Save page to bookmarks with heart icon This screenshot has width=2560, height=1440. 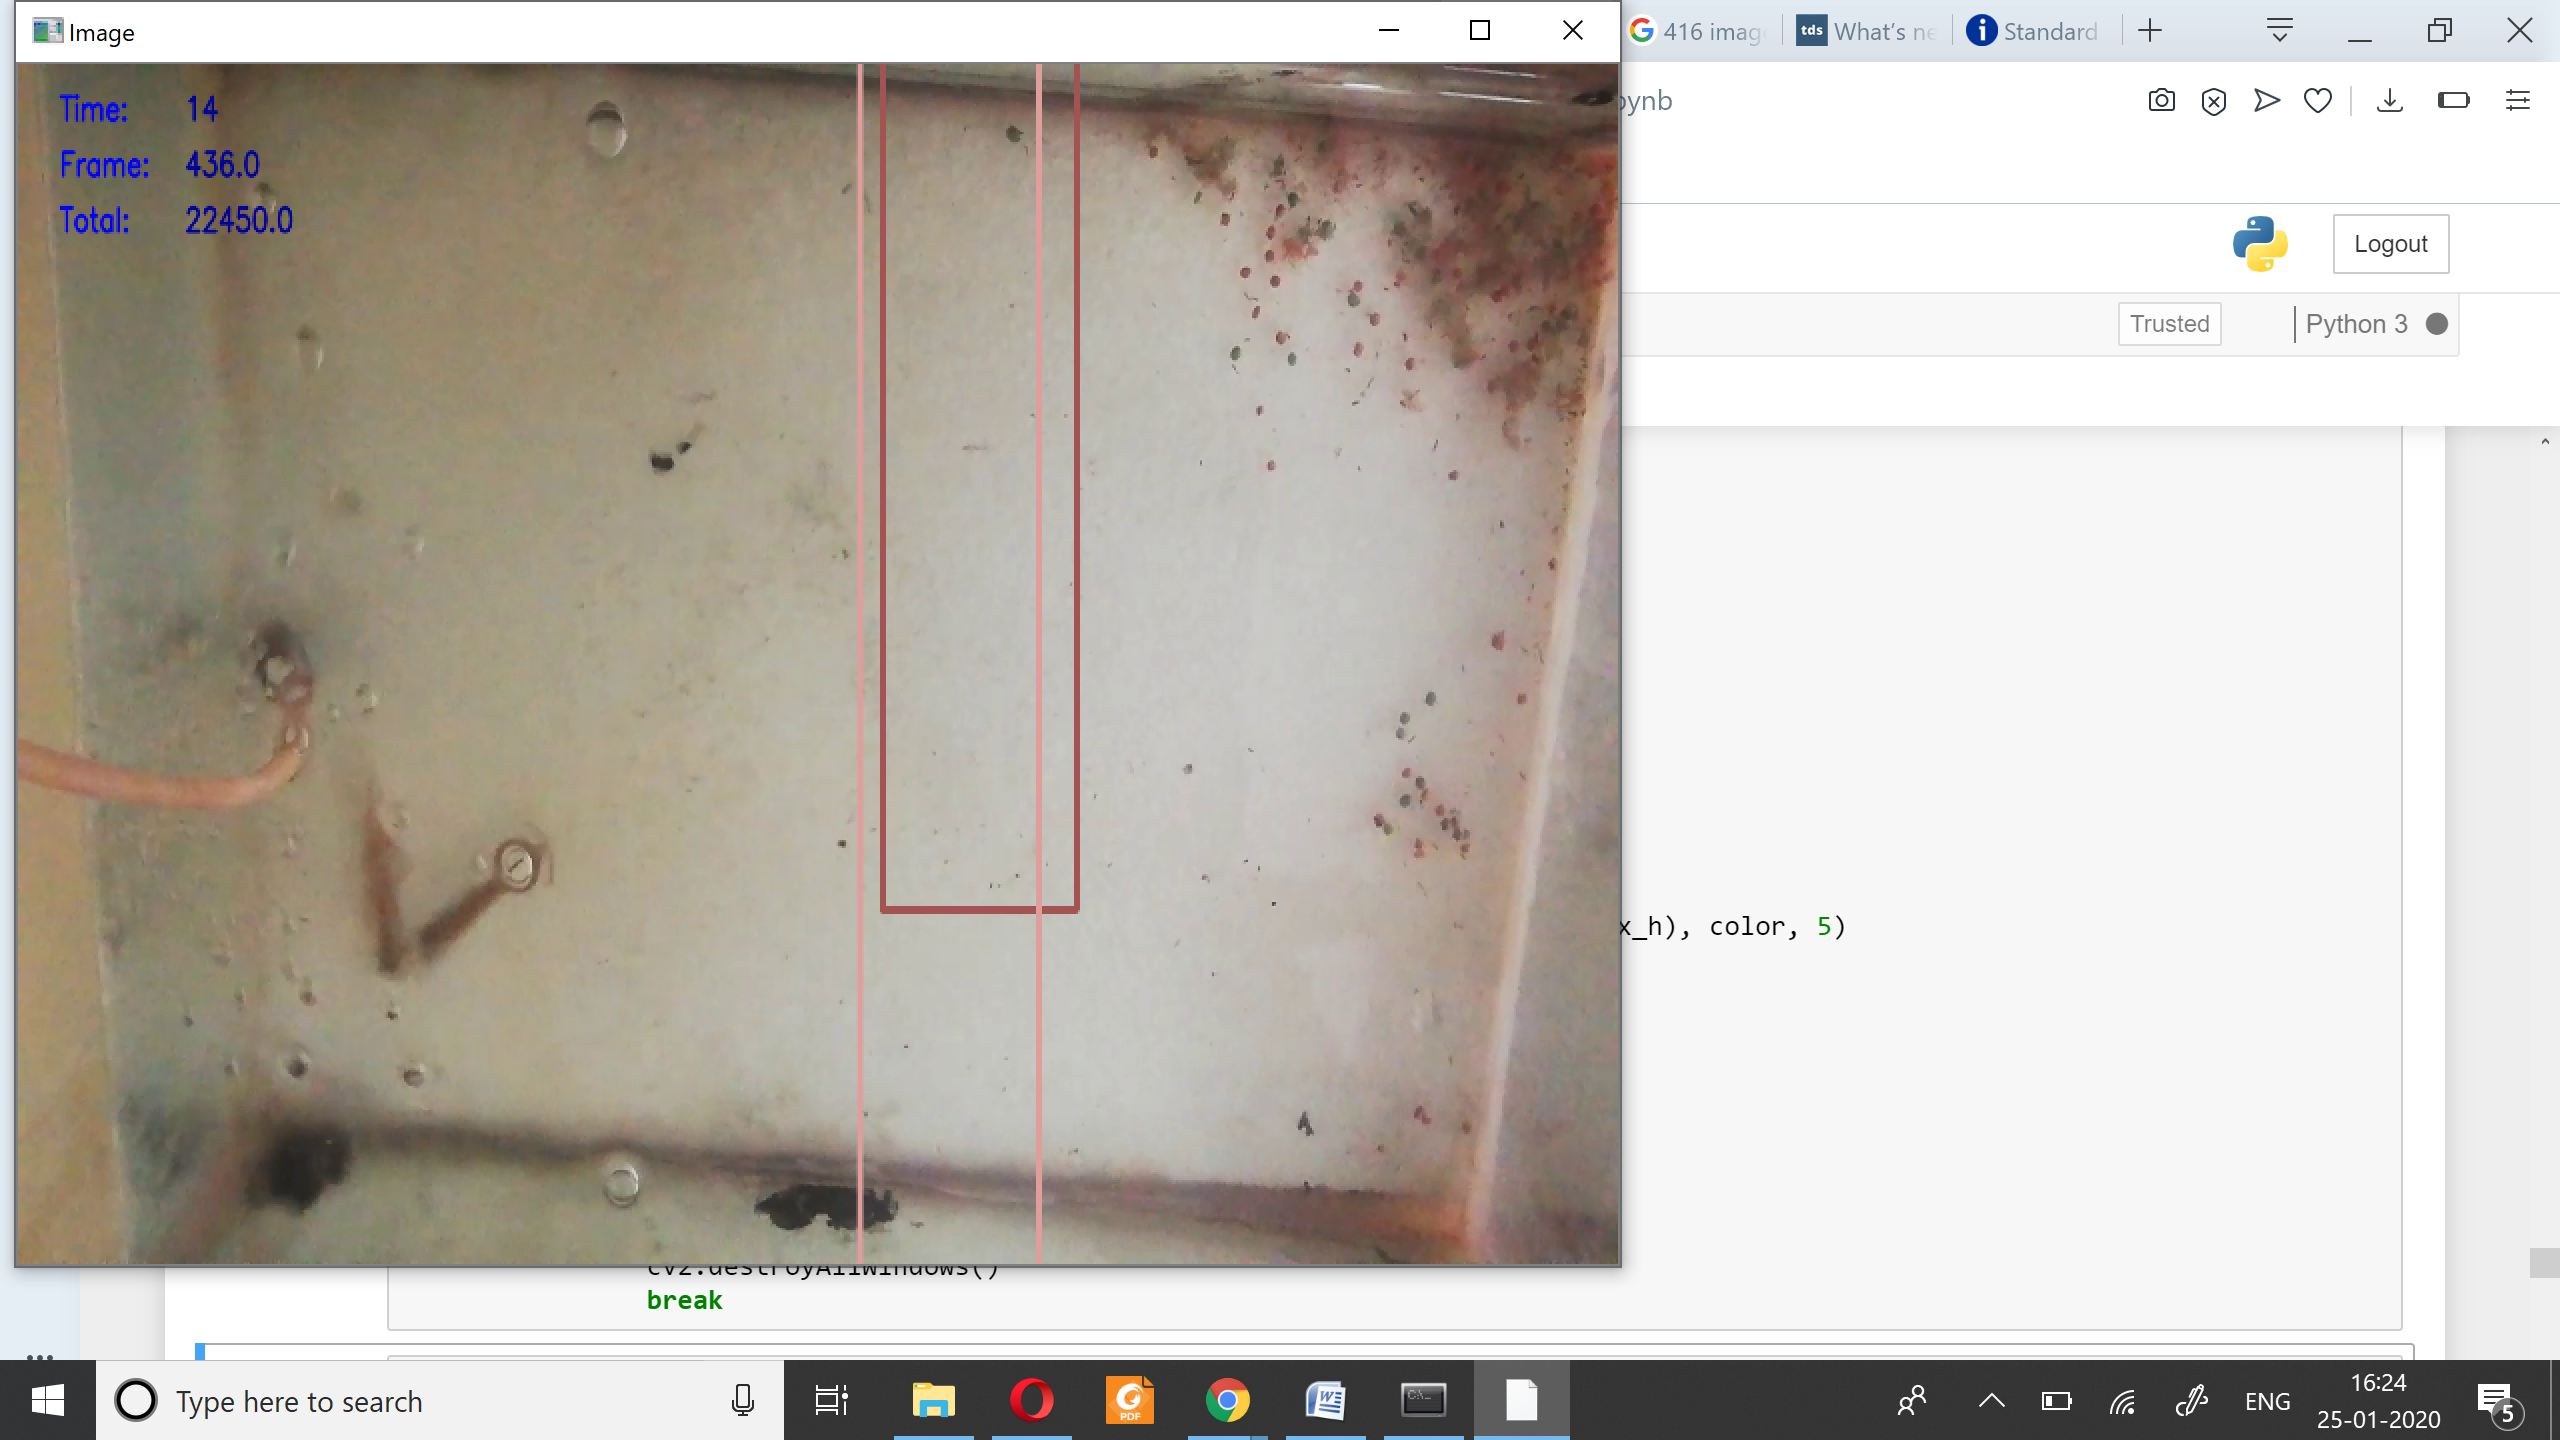2318,100
